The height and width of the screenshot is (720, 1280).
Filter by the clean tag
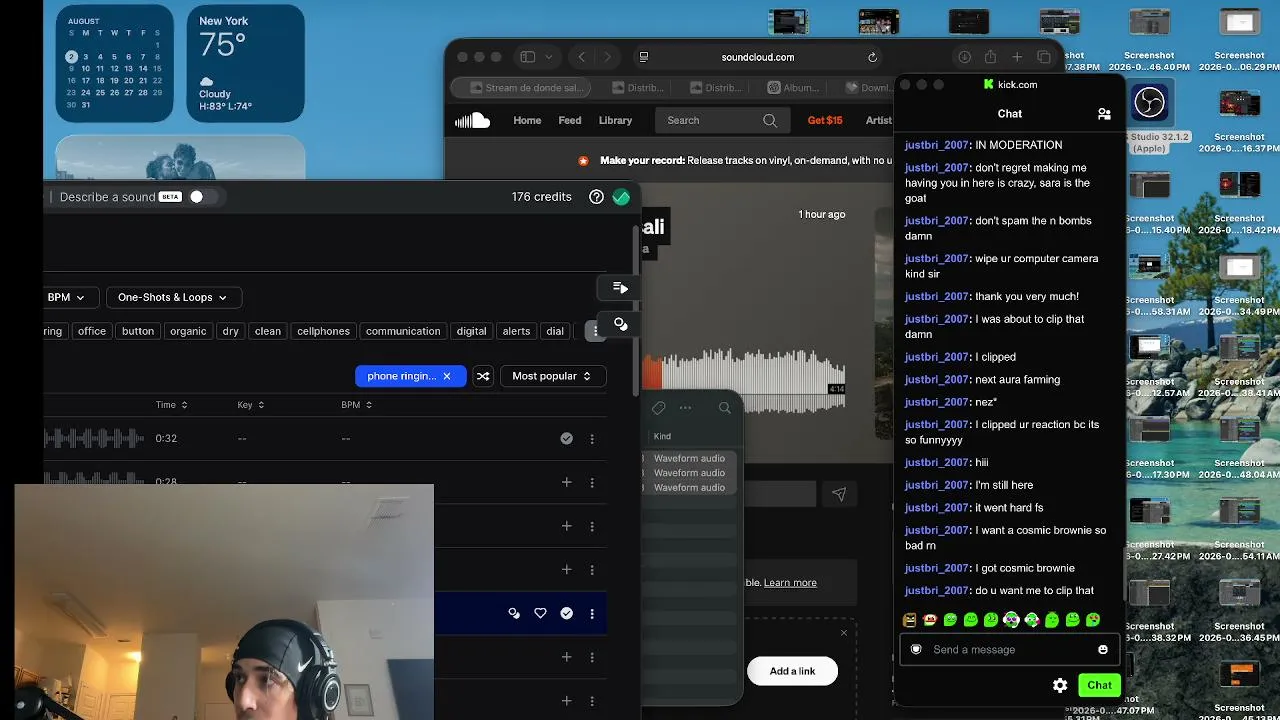pos(268,331)
